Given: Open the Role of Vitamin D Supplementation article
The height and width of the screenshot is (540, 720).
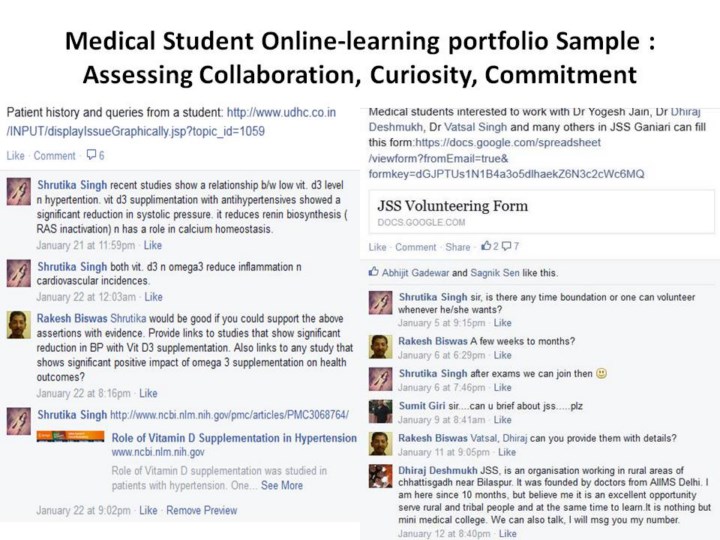Looking at the screenshot, I should click(x=233, y=438).
